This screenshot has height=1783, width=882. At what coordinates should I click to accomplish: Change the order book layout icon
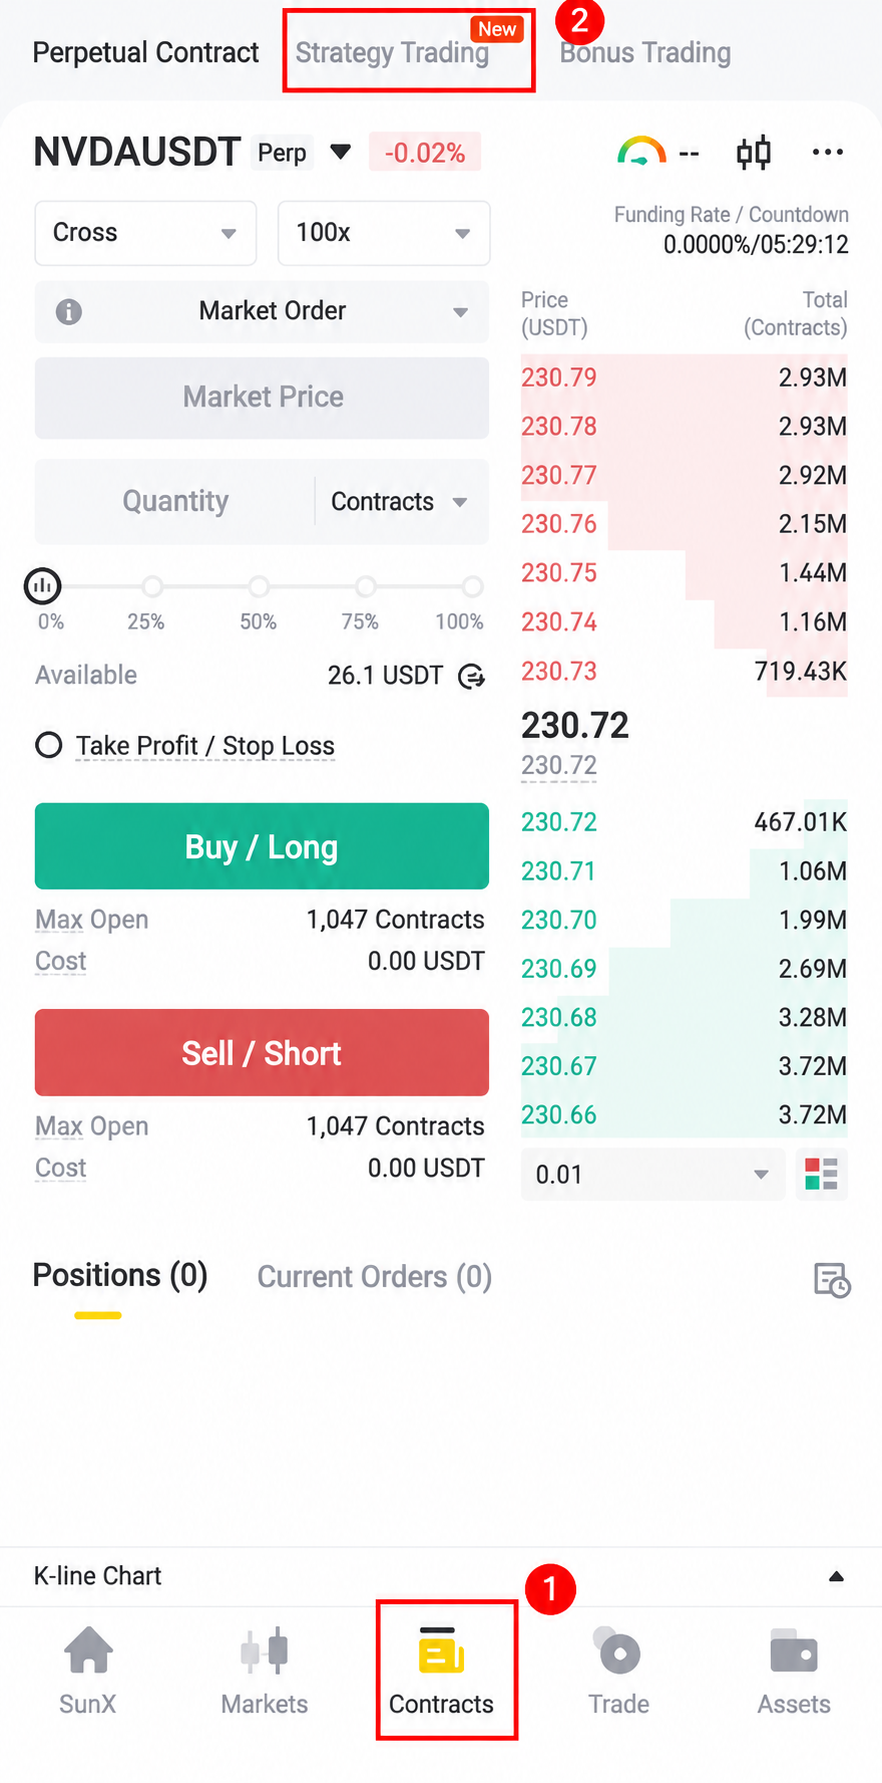pos(821,1174)
